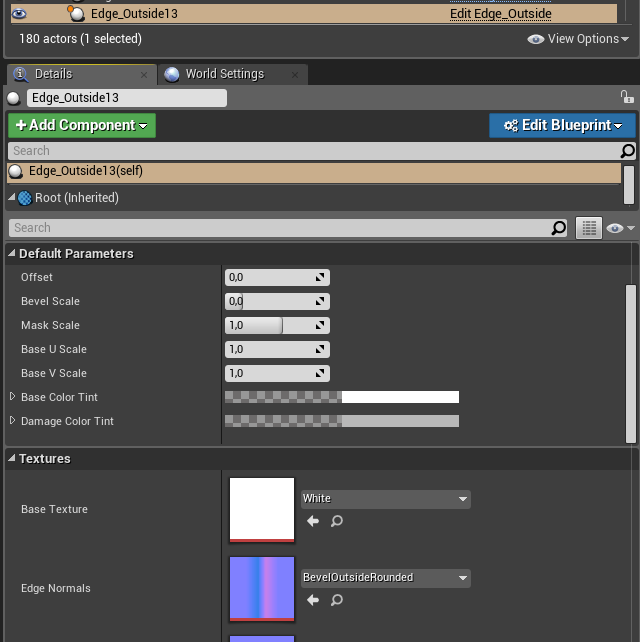The width and height of the screenshot is (640, 642).
Task: Click the property matrix grid icon
Action: pyautogui.click(x=589, y=228)
